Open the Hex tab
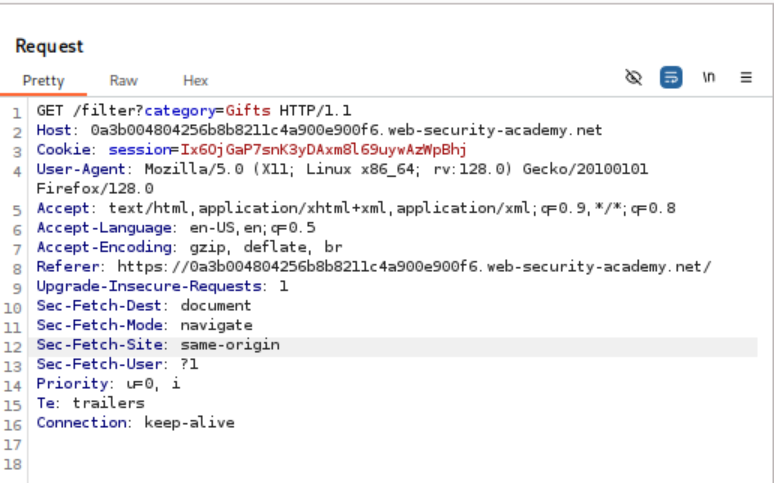This screenshot has width=774, height=483. [x=196, y=80]
